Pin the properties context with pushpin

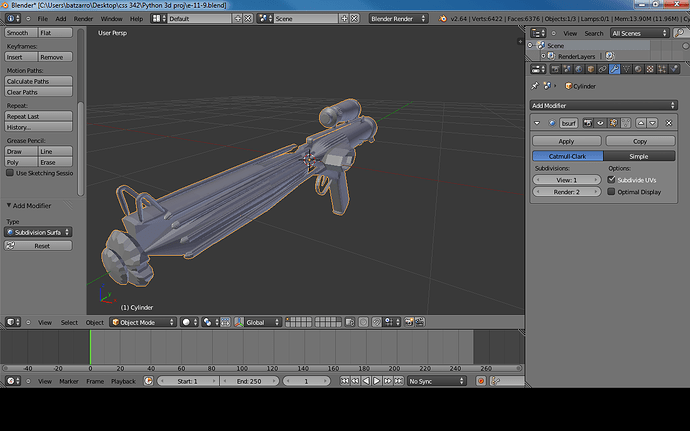tap(535, 86)
